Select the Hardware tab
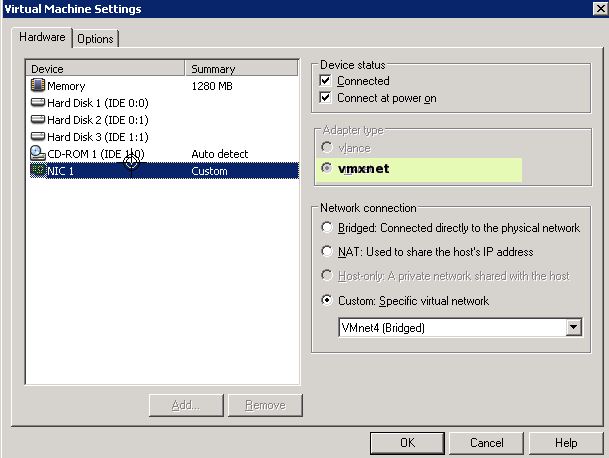Viewport: 609px width, 458px height. pyautogui.click(x=43, y=37)
